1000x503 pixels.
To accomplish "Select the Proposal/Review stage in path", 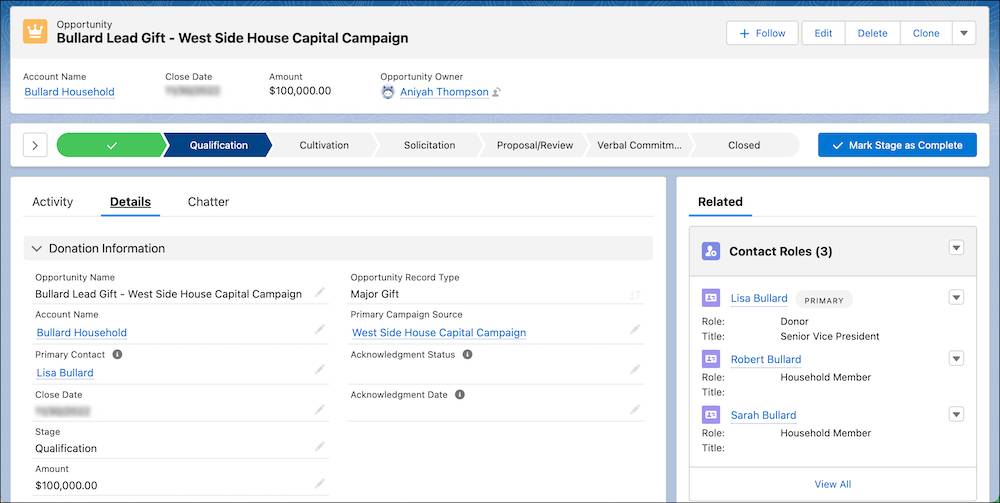I will point(534,145).
